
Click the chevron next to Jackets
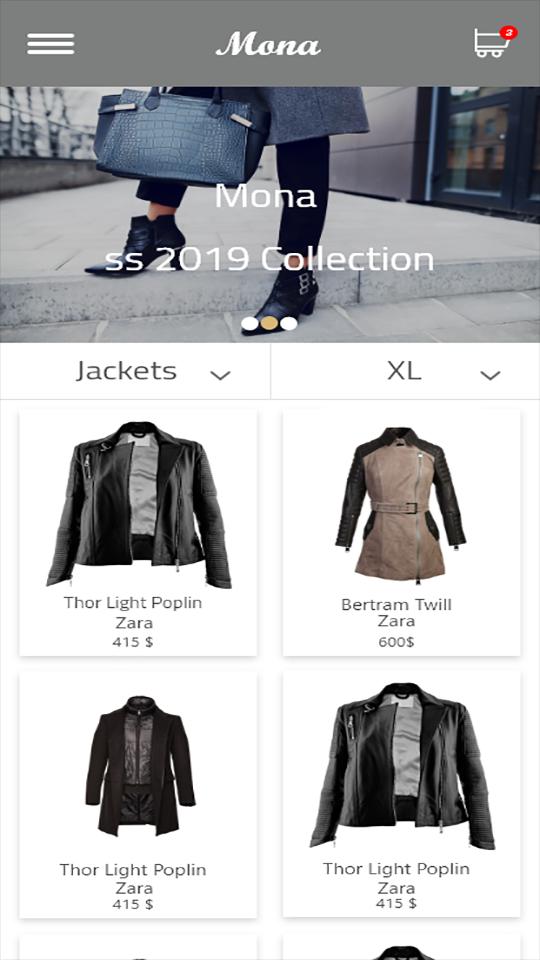pyautogui.click(x=220, y=375)
